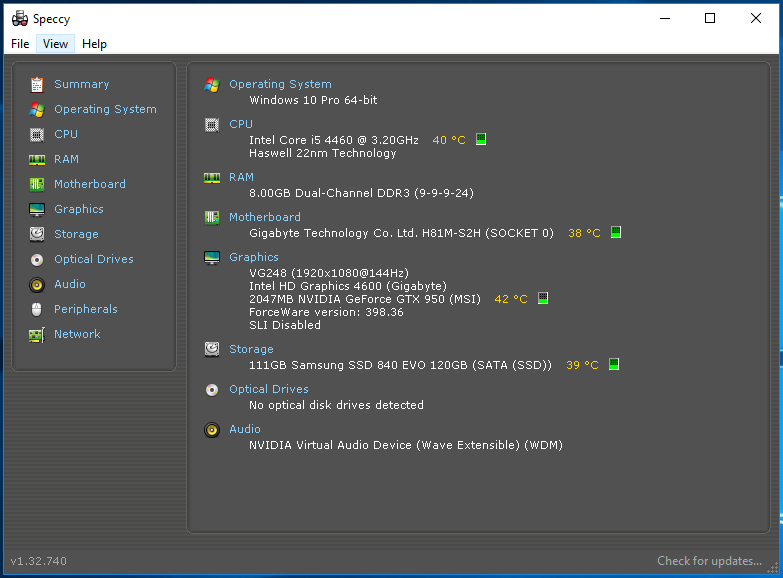Click the CPU temperature indicator next to 40 °C
Screen dimensions: 783x578
481,140
